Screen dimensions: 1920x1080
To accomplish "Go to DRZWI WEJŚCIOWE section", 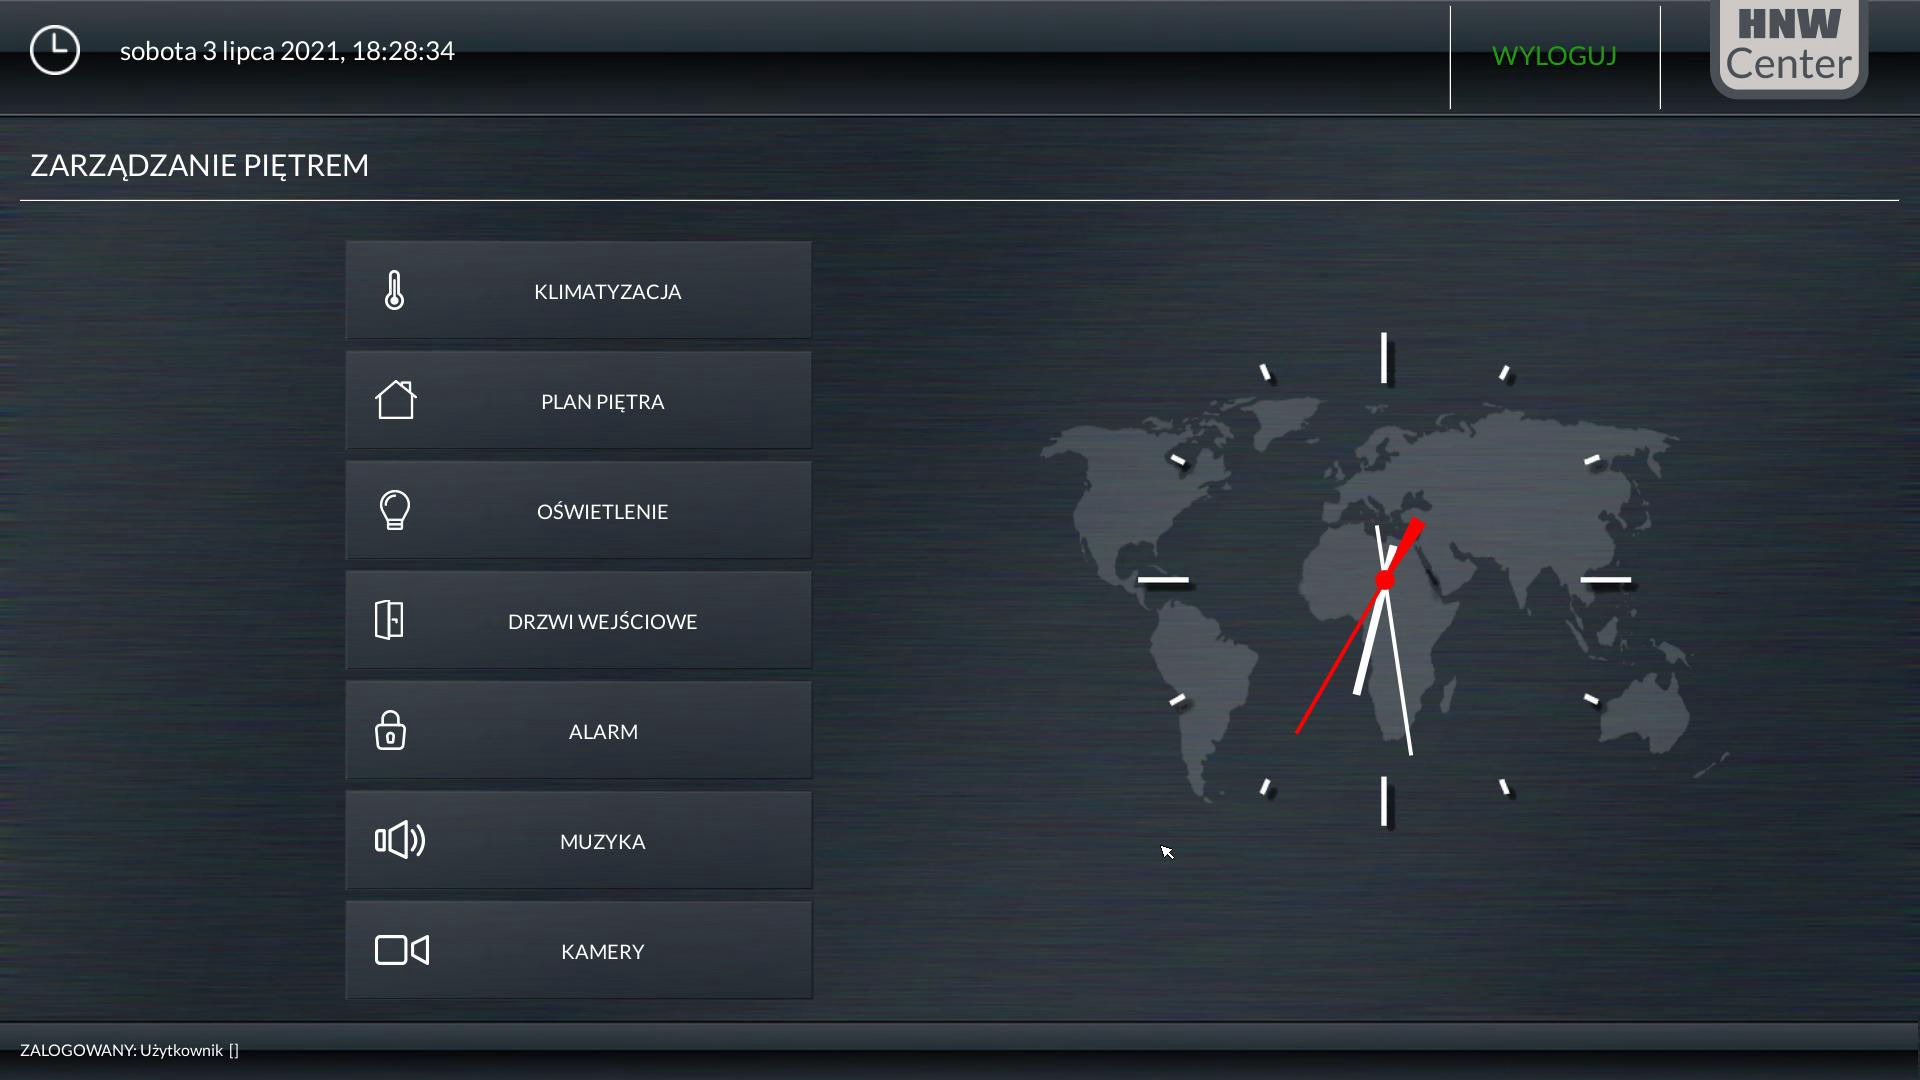I will 602,622.
